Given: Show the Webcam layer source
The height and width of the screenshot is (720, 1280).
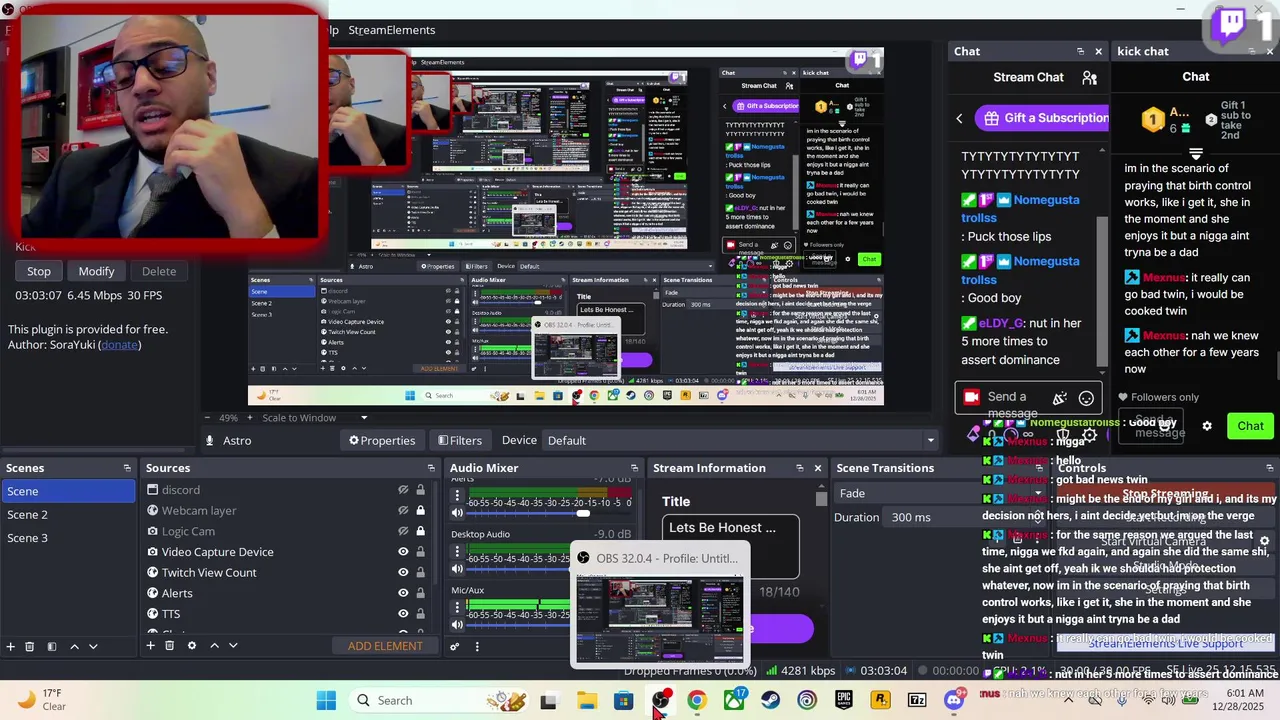Looking at the screenshot, I should [403, 511].
